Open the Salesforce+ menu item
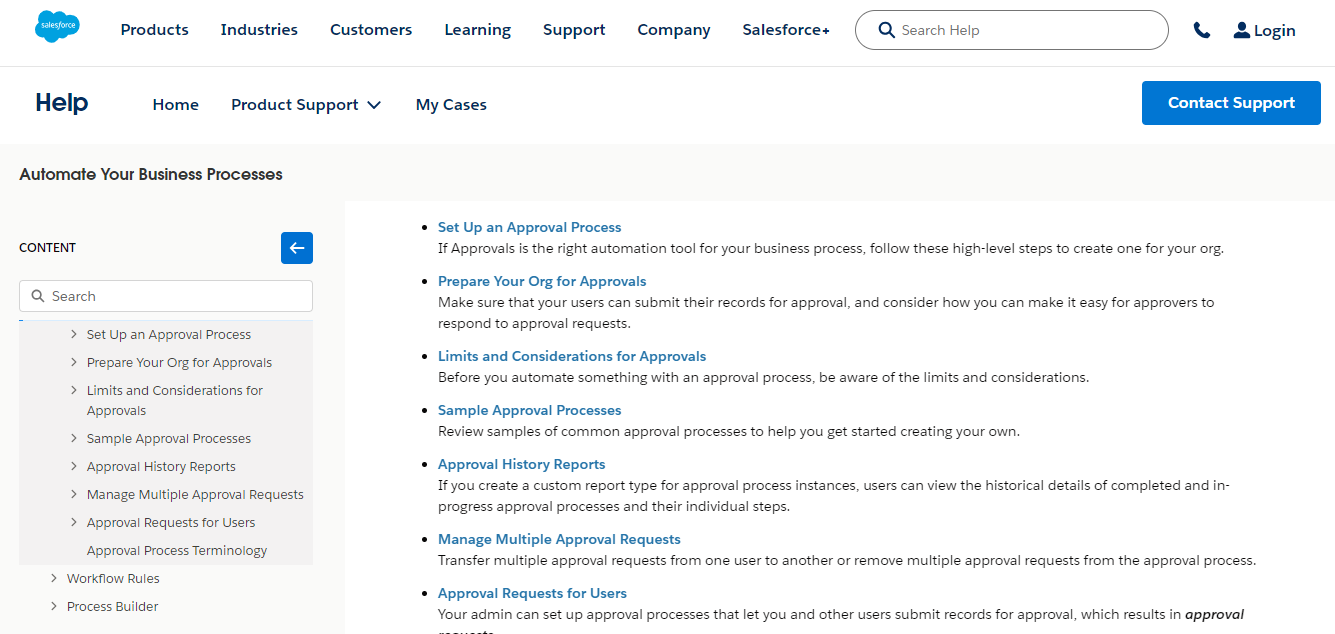Viewport: 1335px width, 634px height. pyautogui.click(x=786, y=30)
